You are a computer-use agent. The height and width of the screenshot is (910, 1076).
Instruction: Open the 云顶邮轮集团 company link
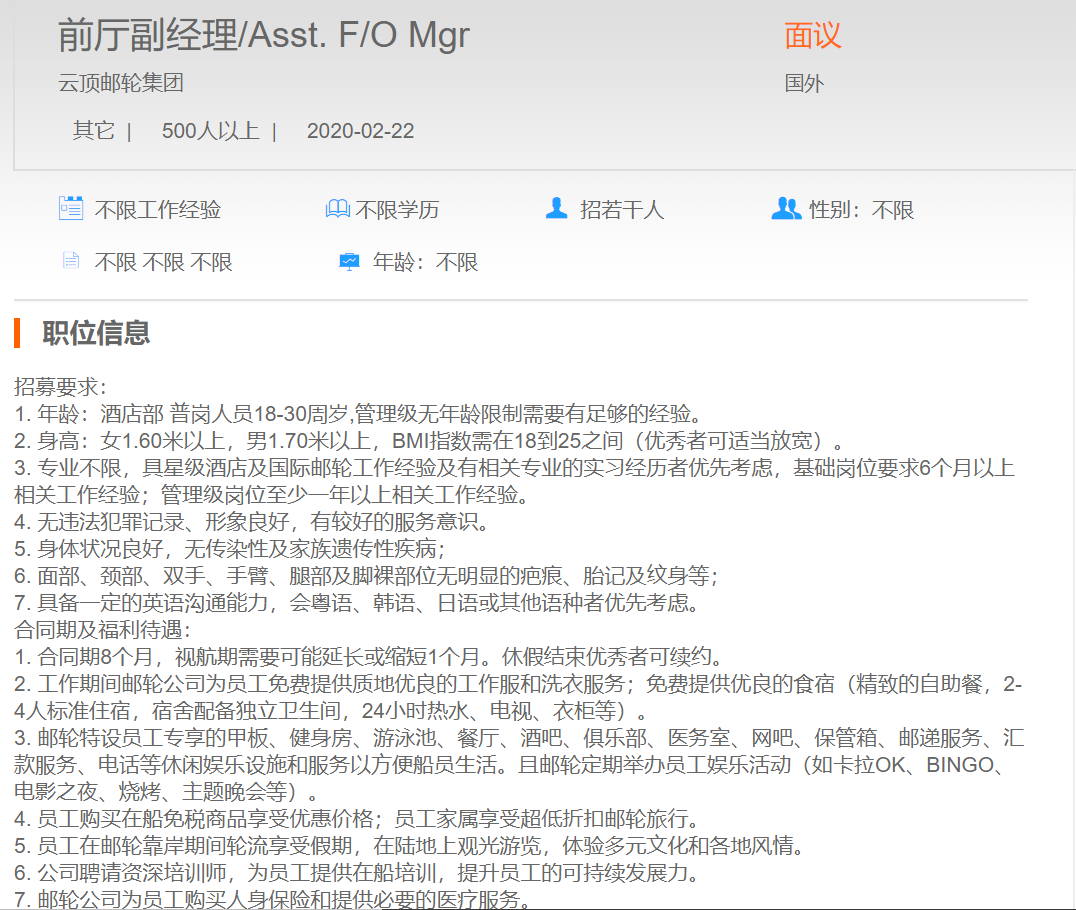click(x=121, y=83)
